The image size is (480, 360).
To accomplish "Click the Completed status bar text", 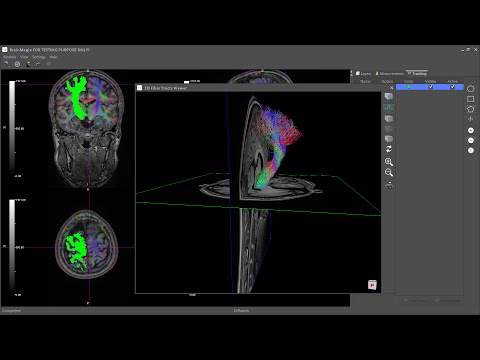I will (11, 311).
